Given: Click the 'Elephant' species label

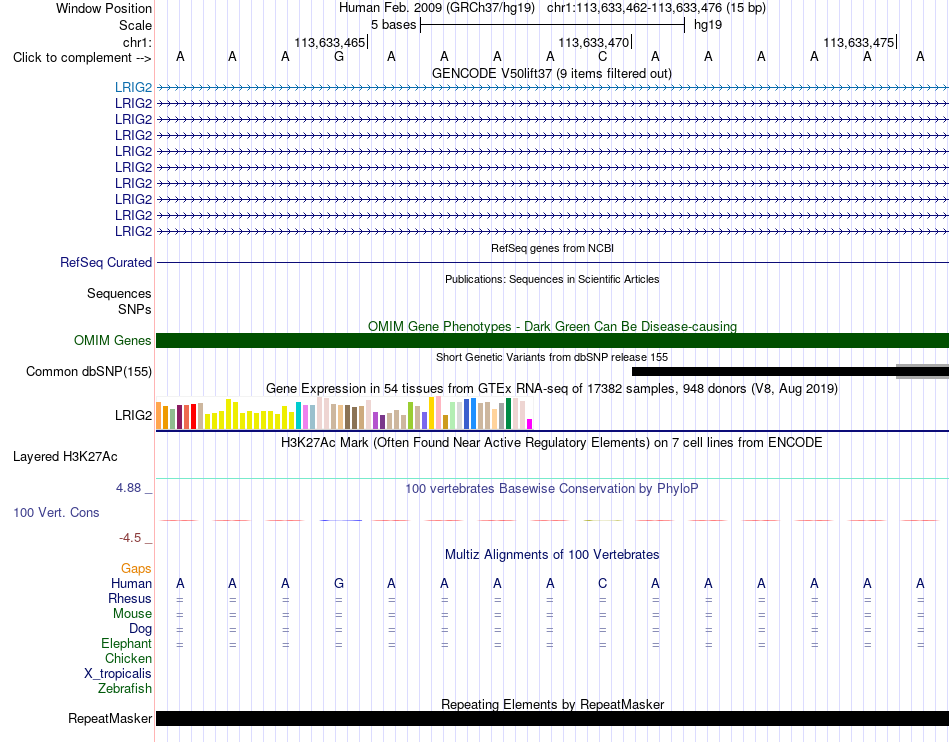Looking at the screenshot, I should [127, 644].
